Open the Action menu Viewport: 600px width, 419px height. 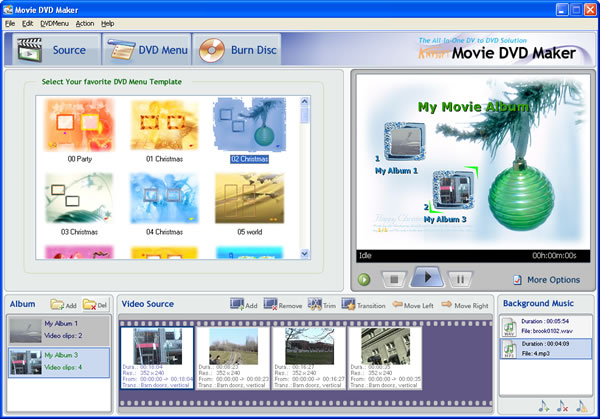coord(85,24)
